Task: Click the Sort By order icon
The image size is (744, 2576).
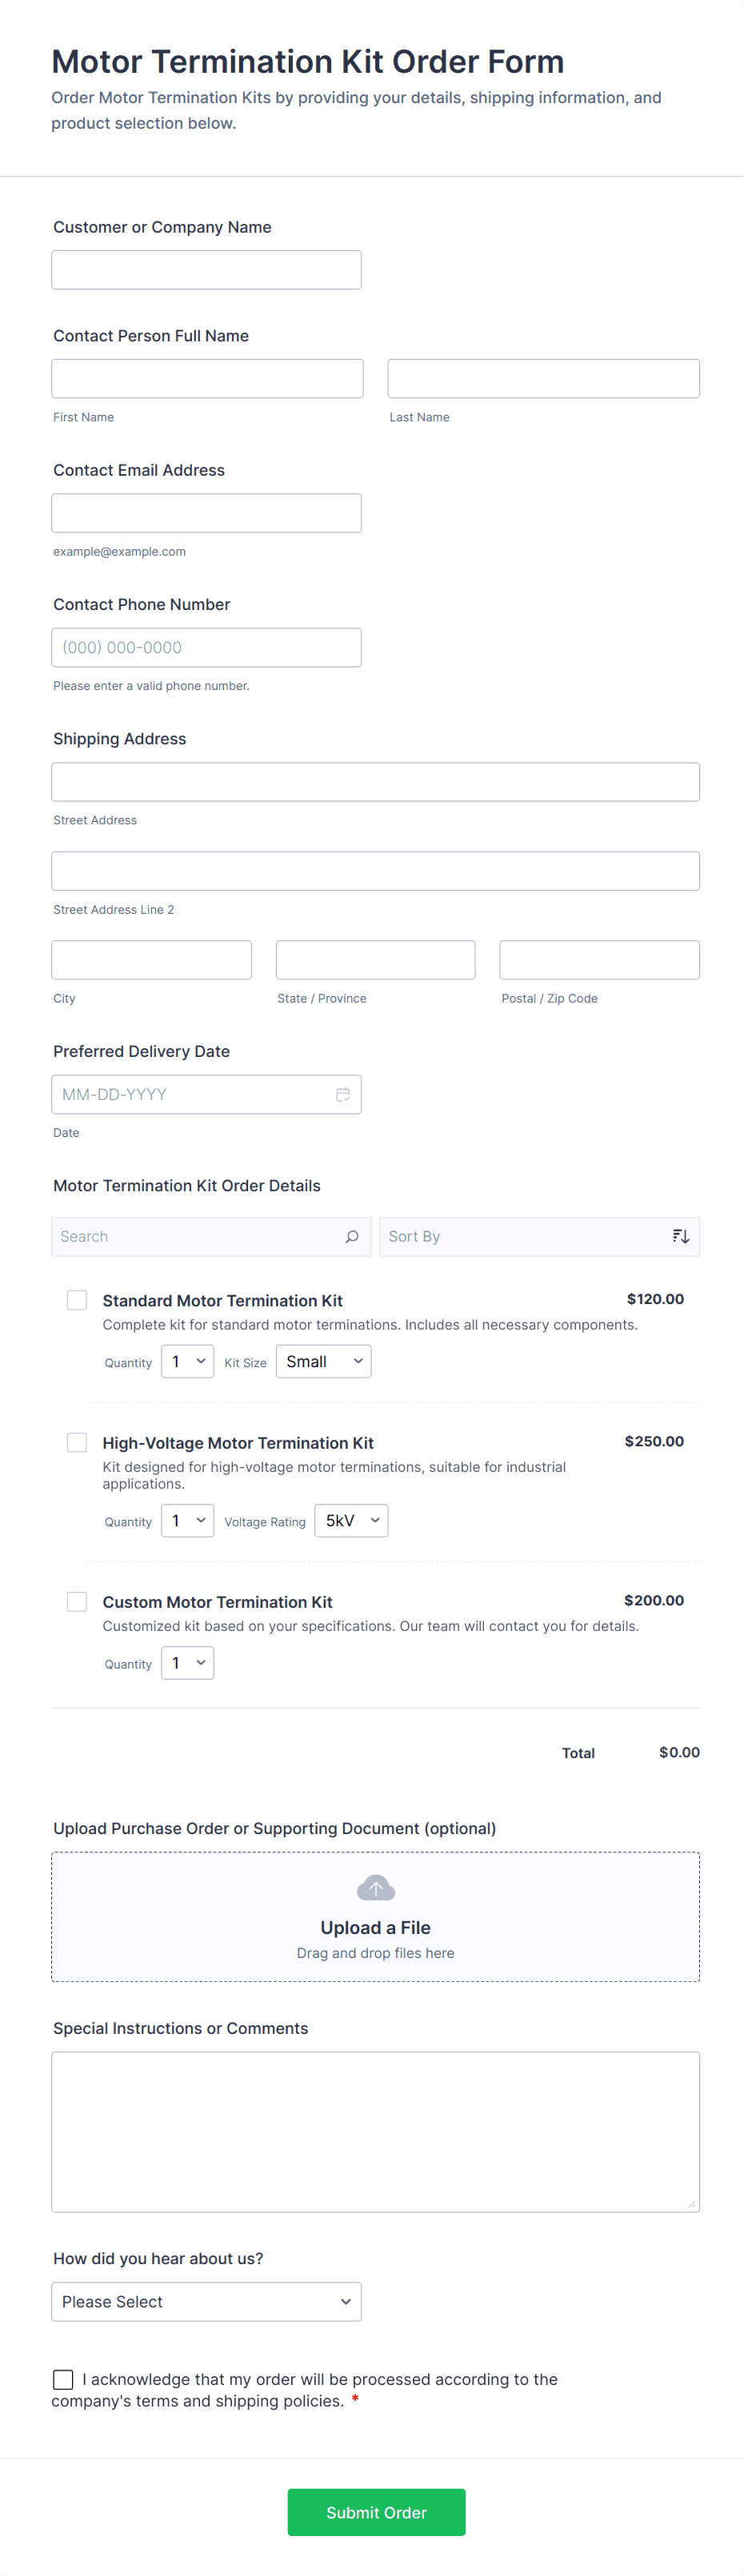Action: click(680, 1236)
